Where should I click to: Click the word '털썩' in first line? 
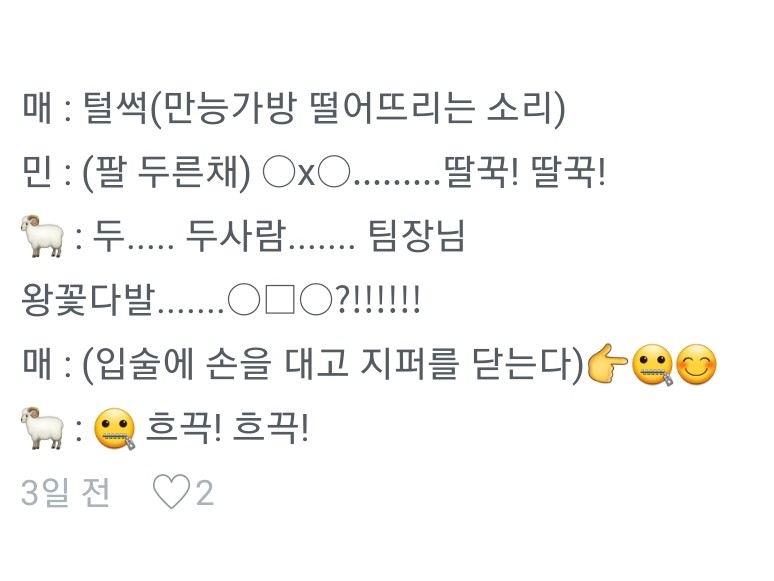(116, 108)
